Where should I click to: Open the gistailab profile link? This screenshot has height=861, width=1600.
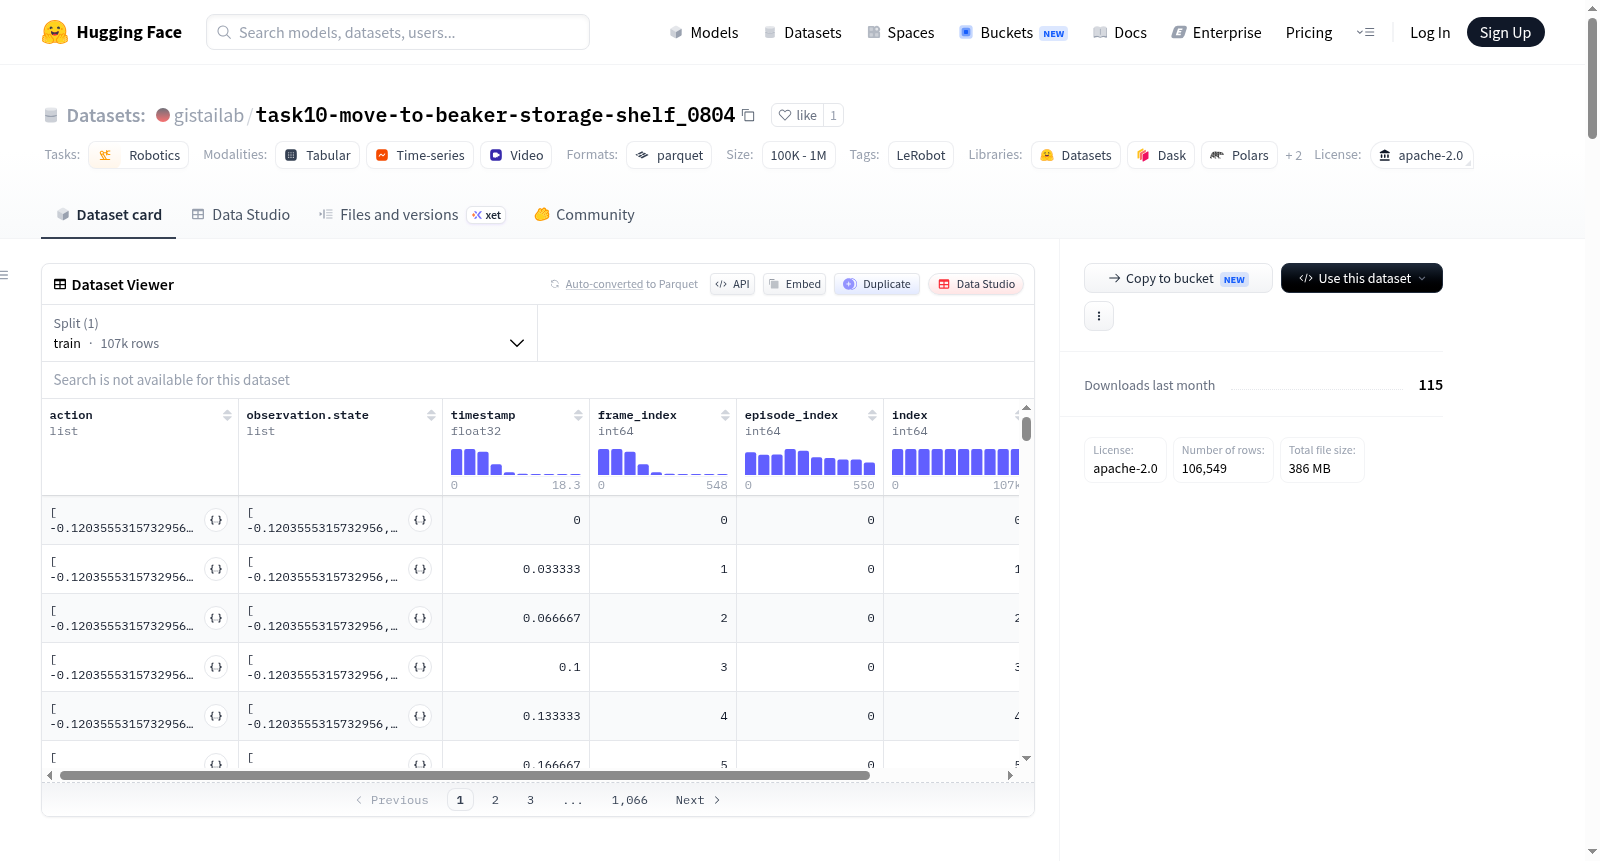(209, 115)
